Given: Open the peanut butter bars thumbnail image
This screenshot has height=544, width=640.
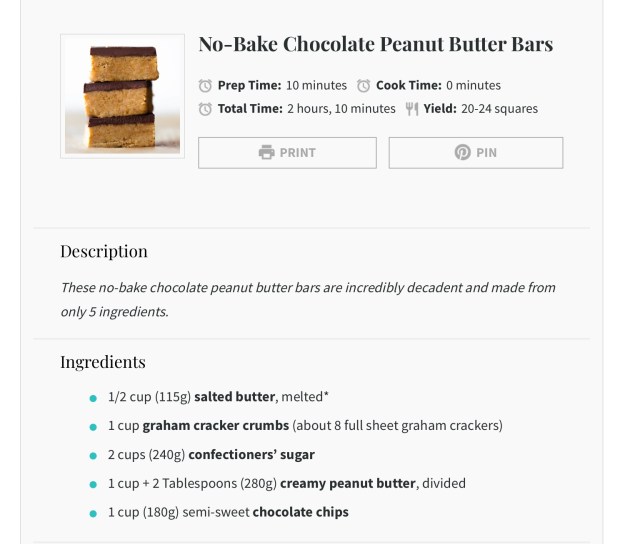Looking at the screenshot, I should [x=122, y=96].
